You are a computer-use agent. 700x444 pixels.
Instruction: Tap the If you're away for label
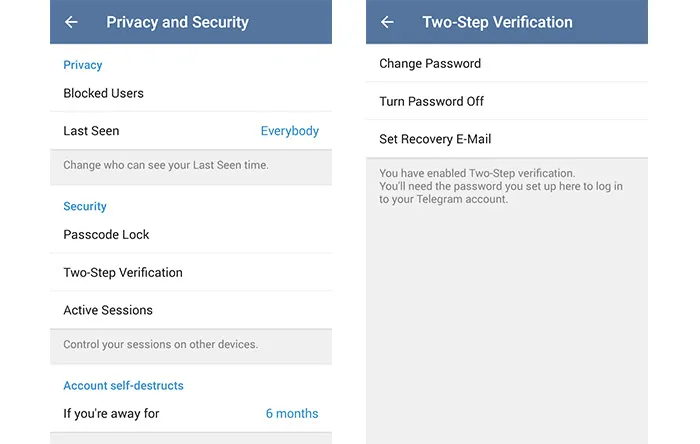[111, 414]
